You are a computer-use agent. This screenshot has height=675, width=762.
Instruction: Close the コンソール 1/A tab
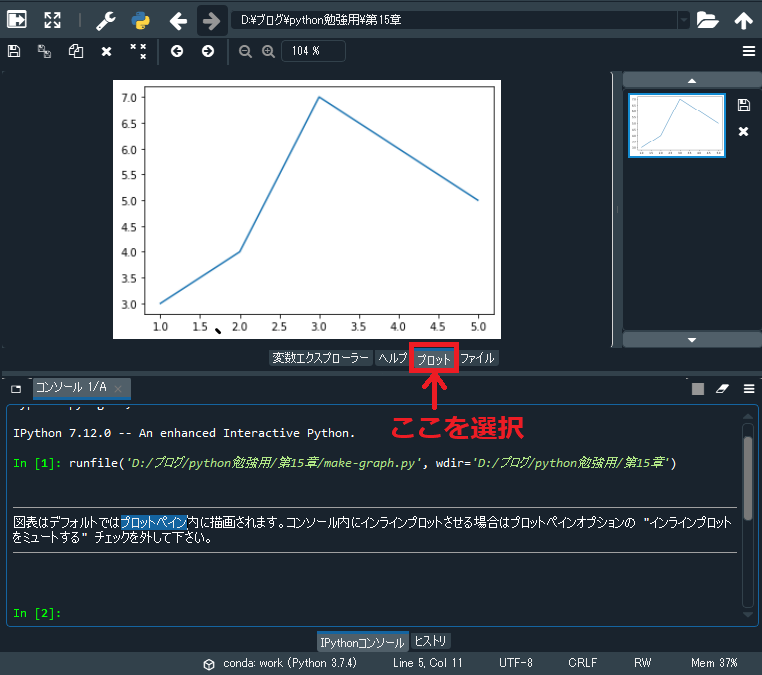click(118, 388)
